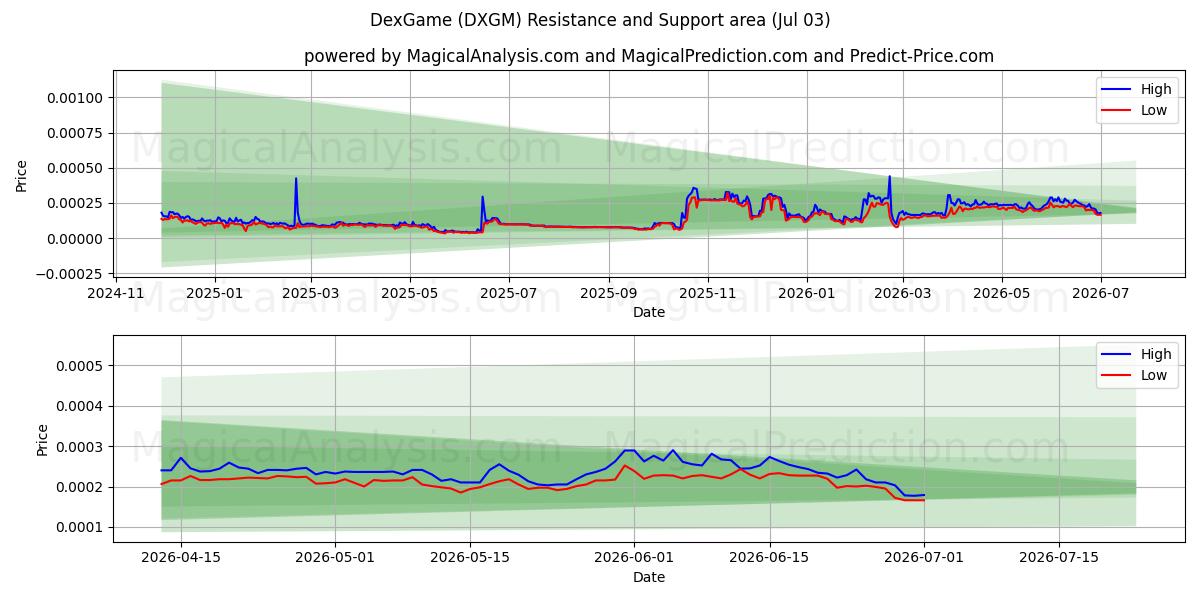Click the top chart x-axis label 2025-09

tap(609, 293)
